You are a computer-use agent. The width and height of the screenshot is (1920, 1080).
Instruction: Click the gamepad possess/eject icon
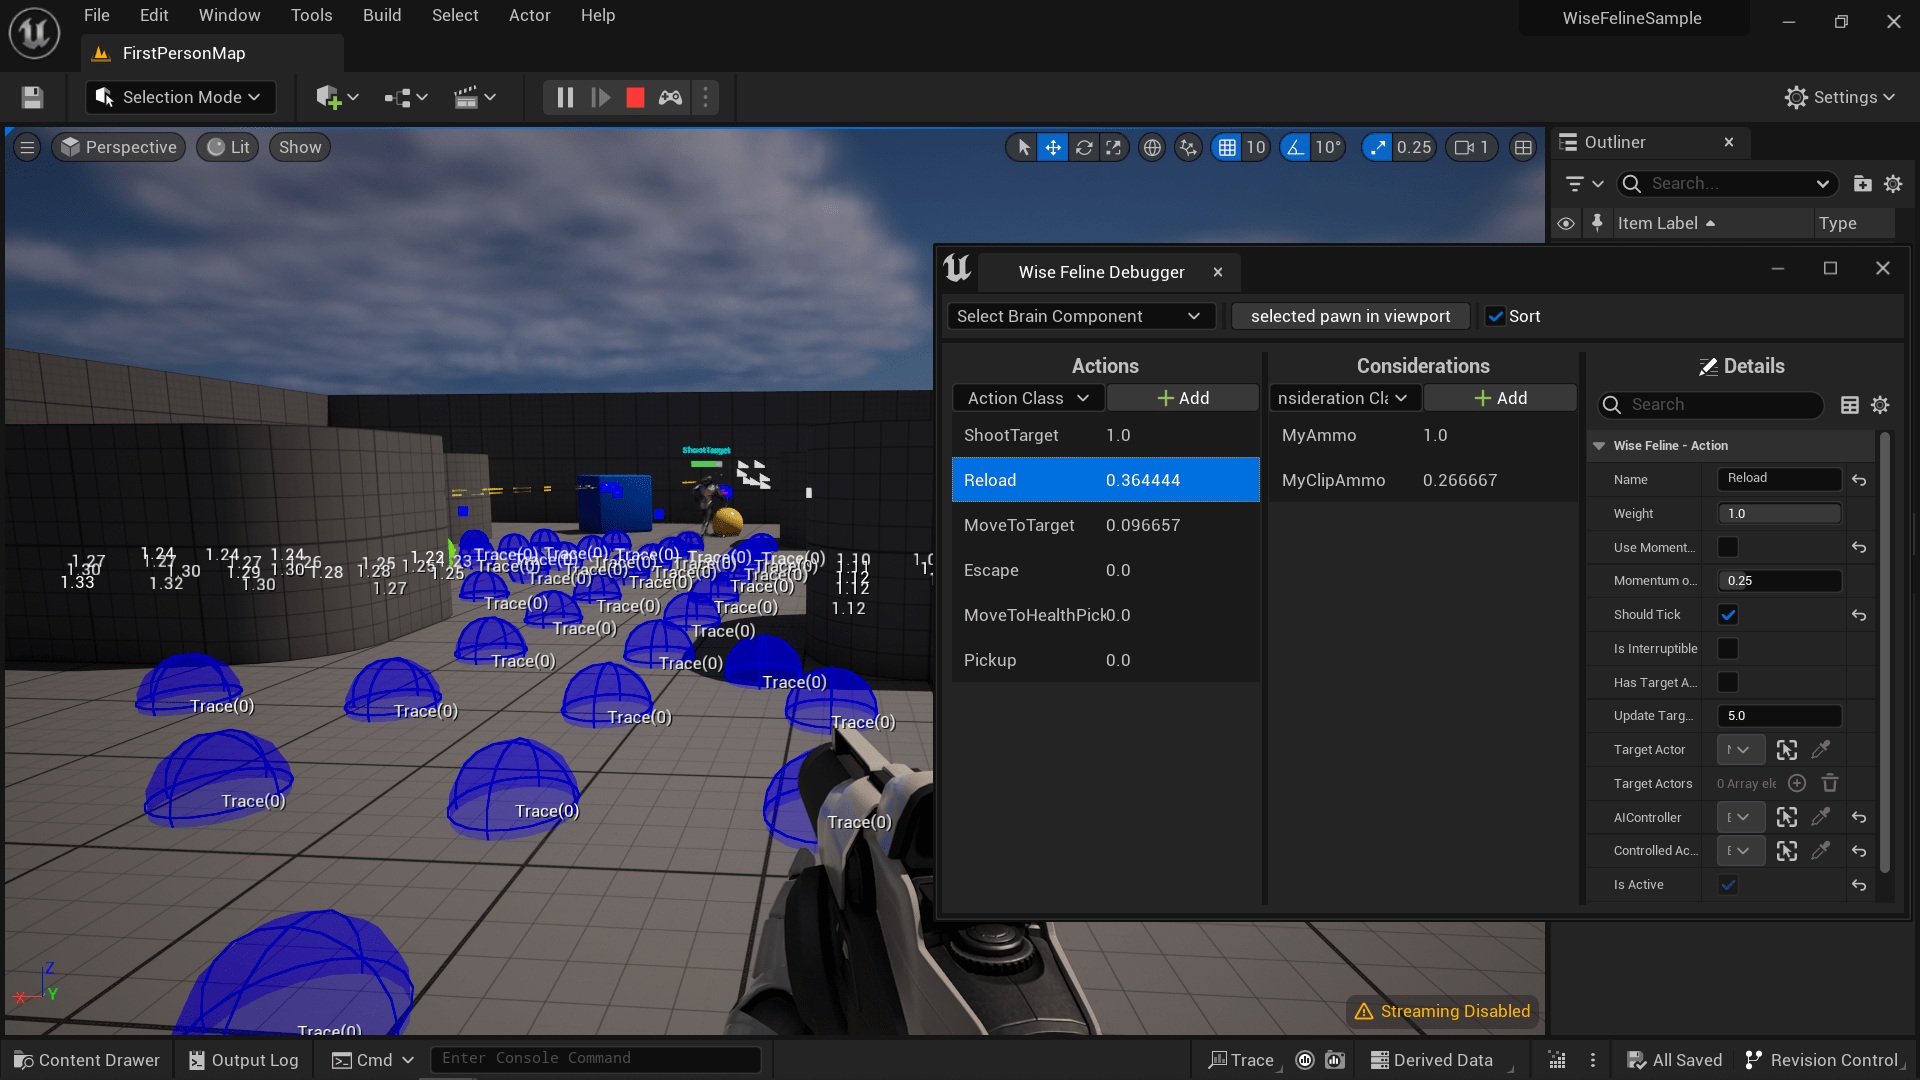coord(670,97)
